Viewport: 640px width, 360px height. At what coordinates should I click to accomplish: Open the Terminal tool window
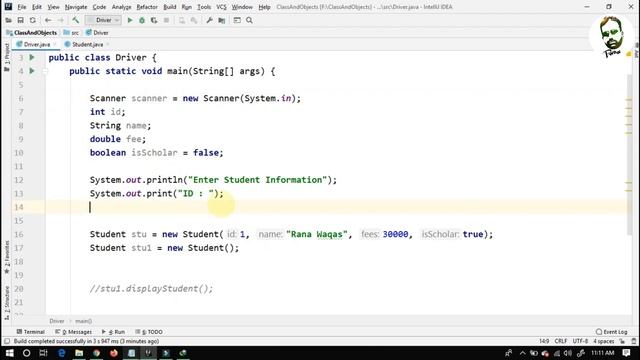[31, 332]
